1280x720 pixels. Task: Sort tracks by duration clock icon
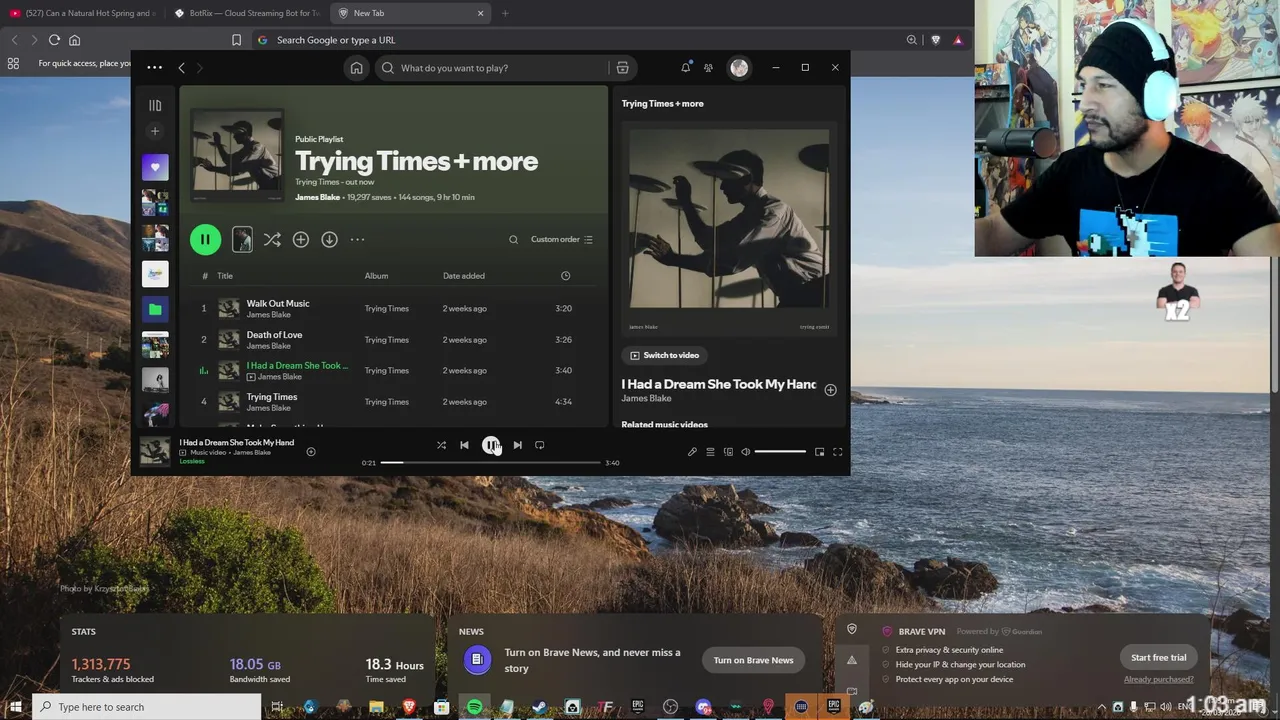tap(565, 276)
